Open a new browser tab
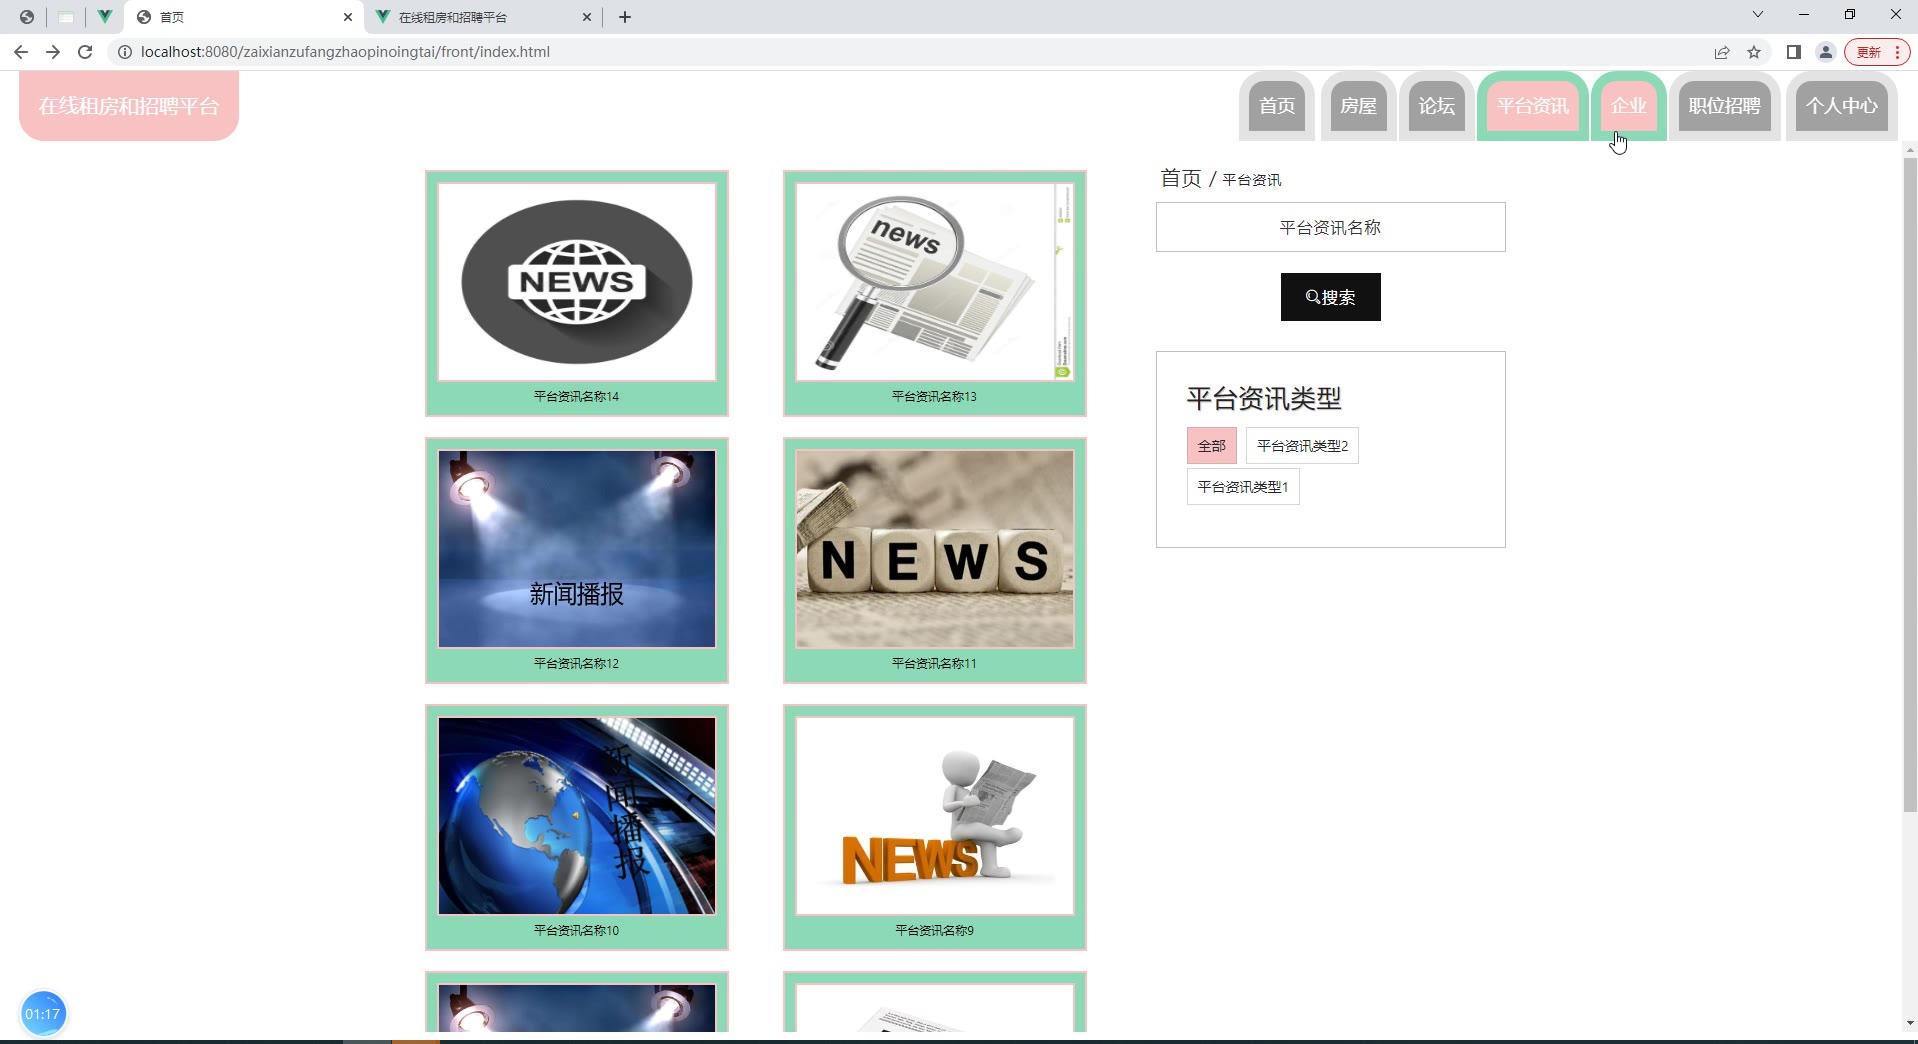The width and height of the screenshot is (1918, 1044). click(x=625, y=17)
